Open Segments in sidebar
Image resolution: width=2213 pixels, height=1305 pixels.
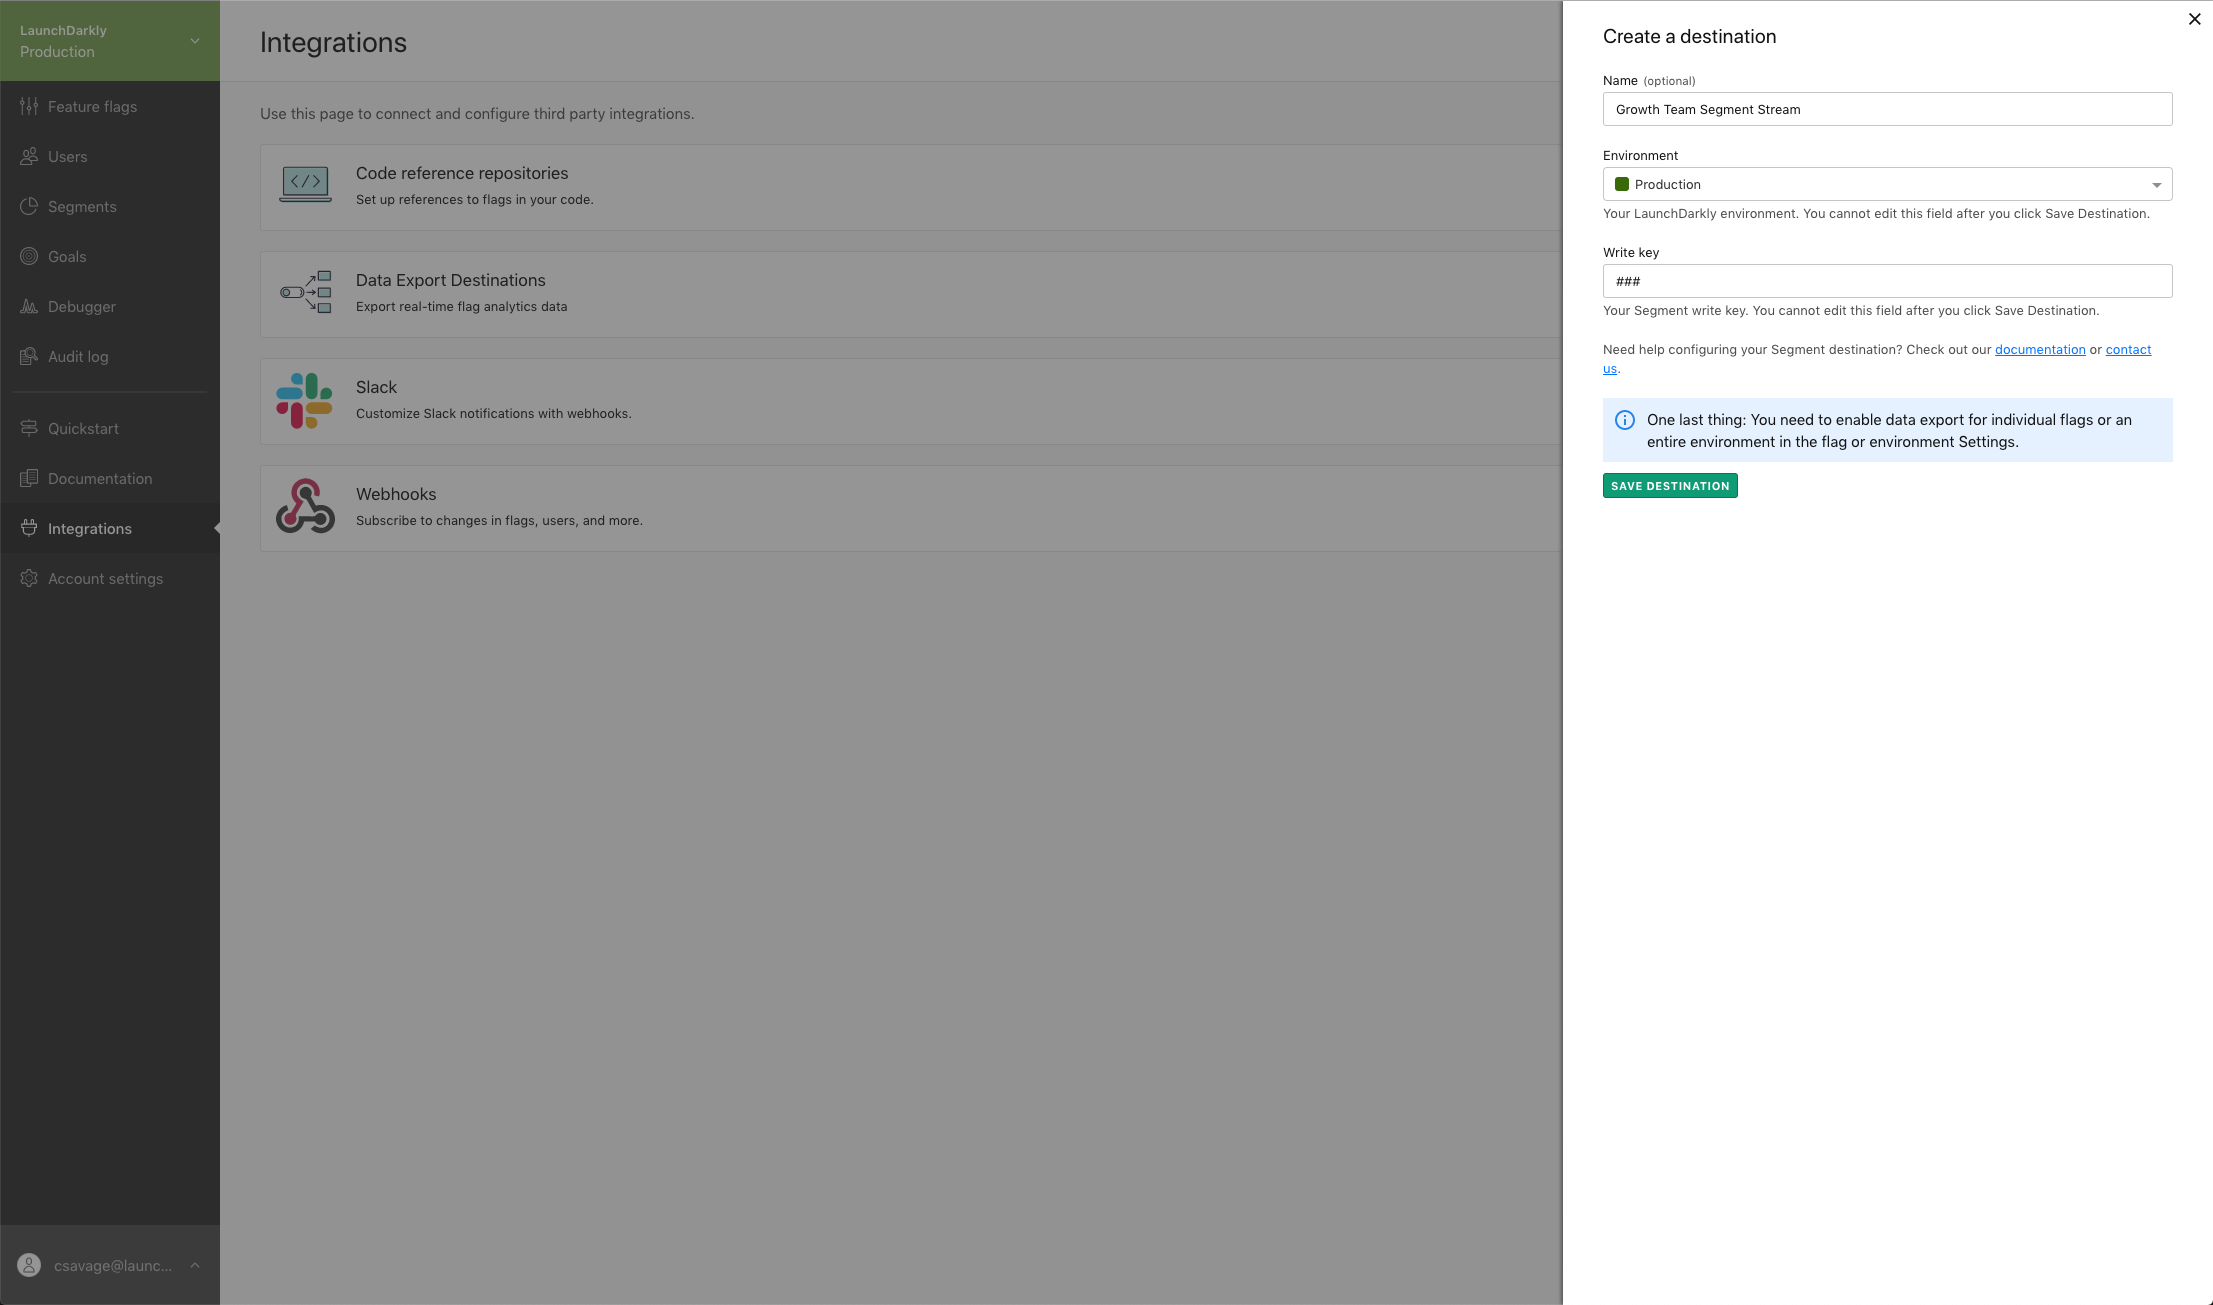tap(110, 206)
